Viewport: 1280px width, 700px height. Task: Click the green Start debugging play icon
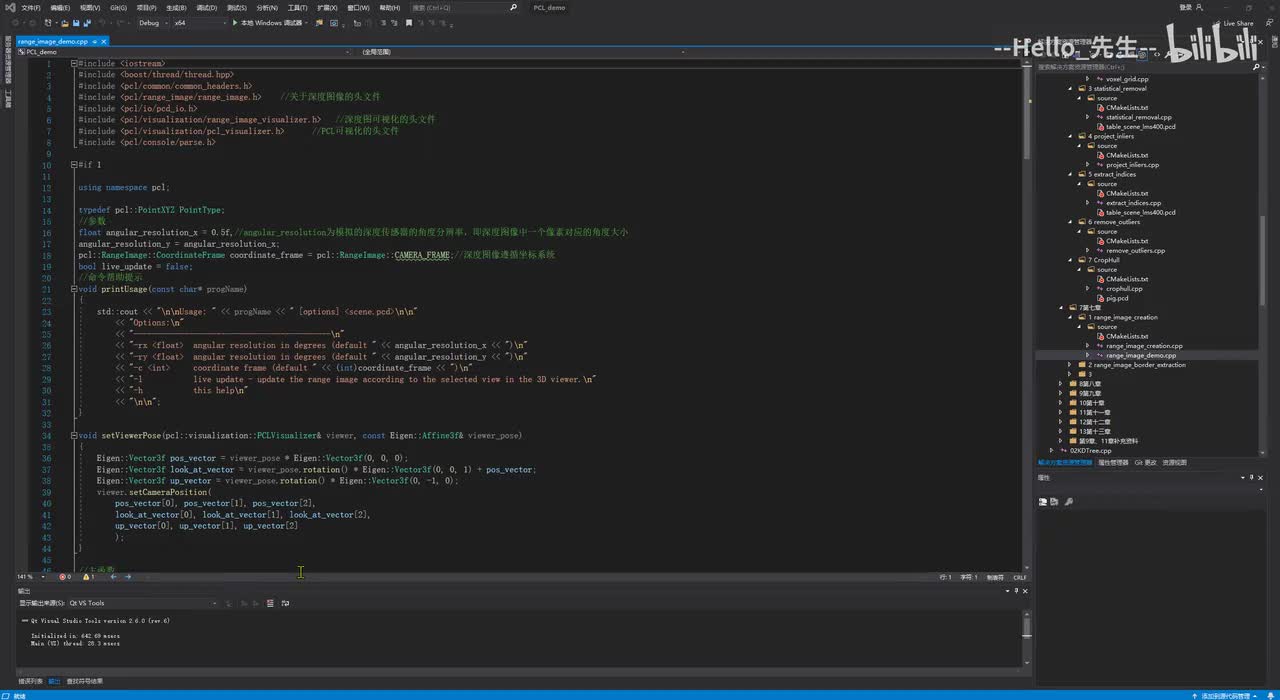click(x=235, y=22)
